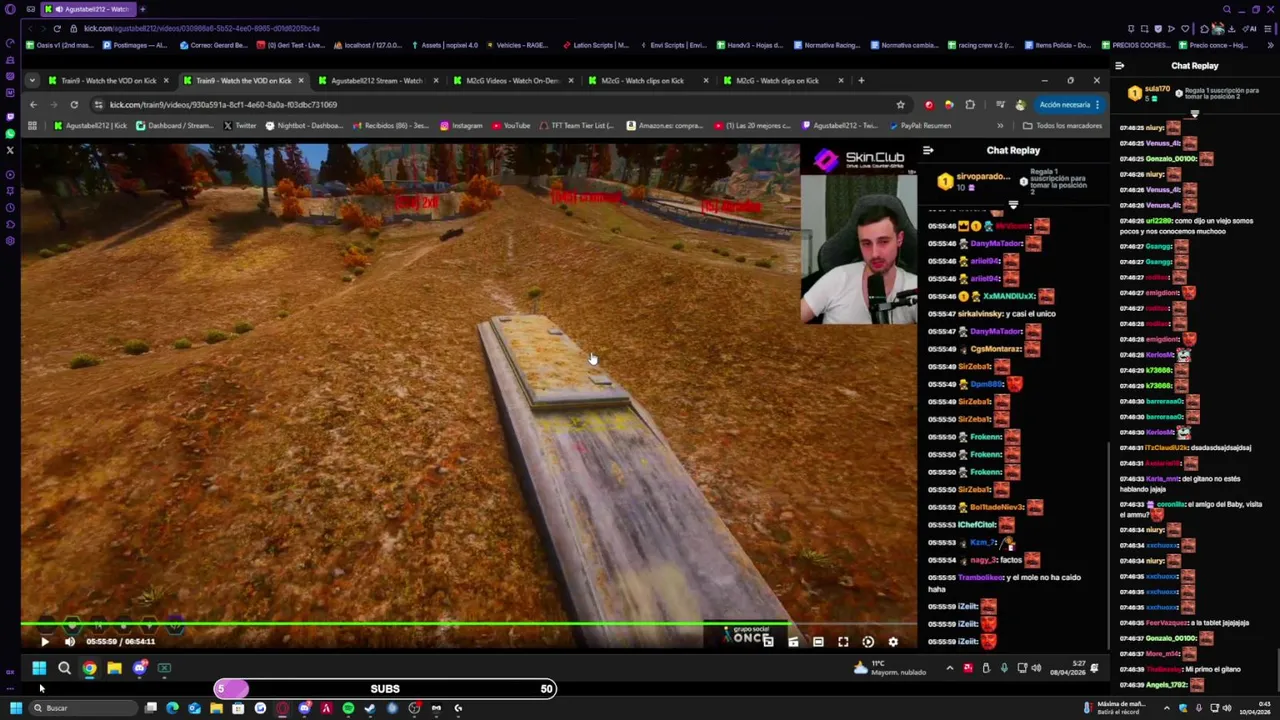Switch to M2cG Videos tab
Image resolution: width=1280 pixels, height=720 pixels.
click(x=512, y=80)
